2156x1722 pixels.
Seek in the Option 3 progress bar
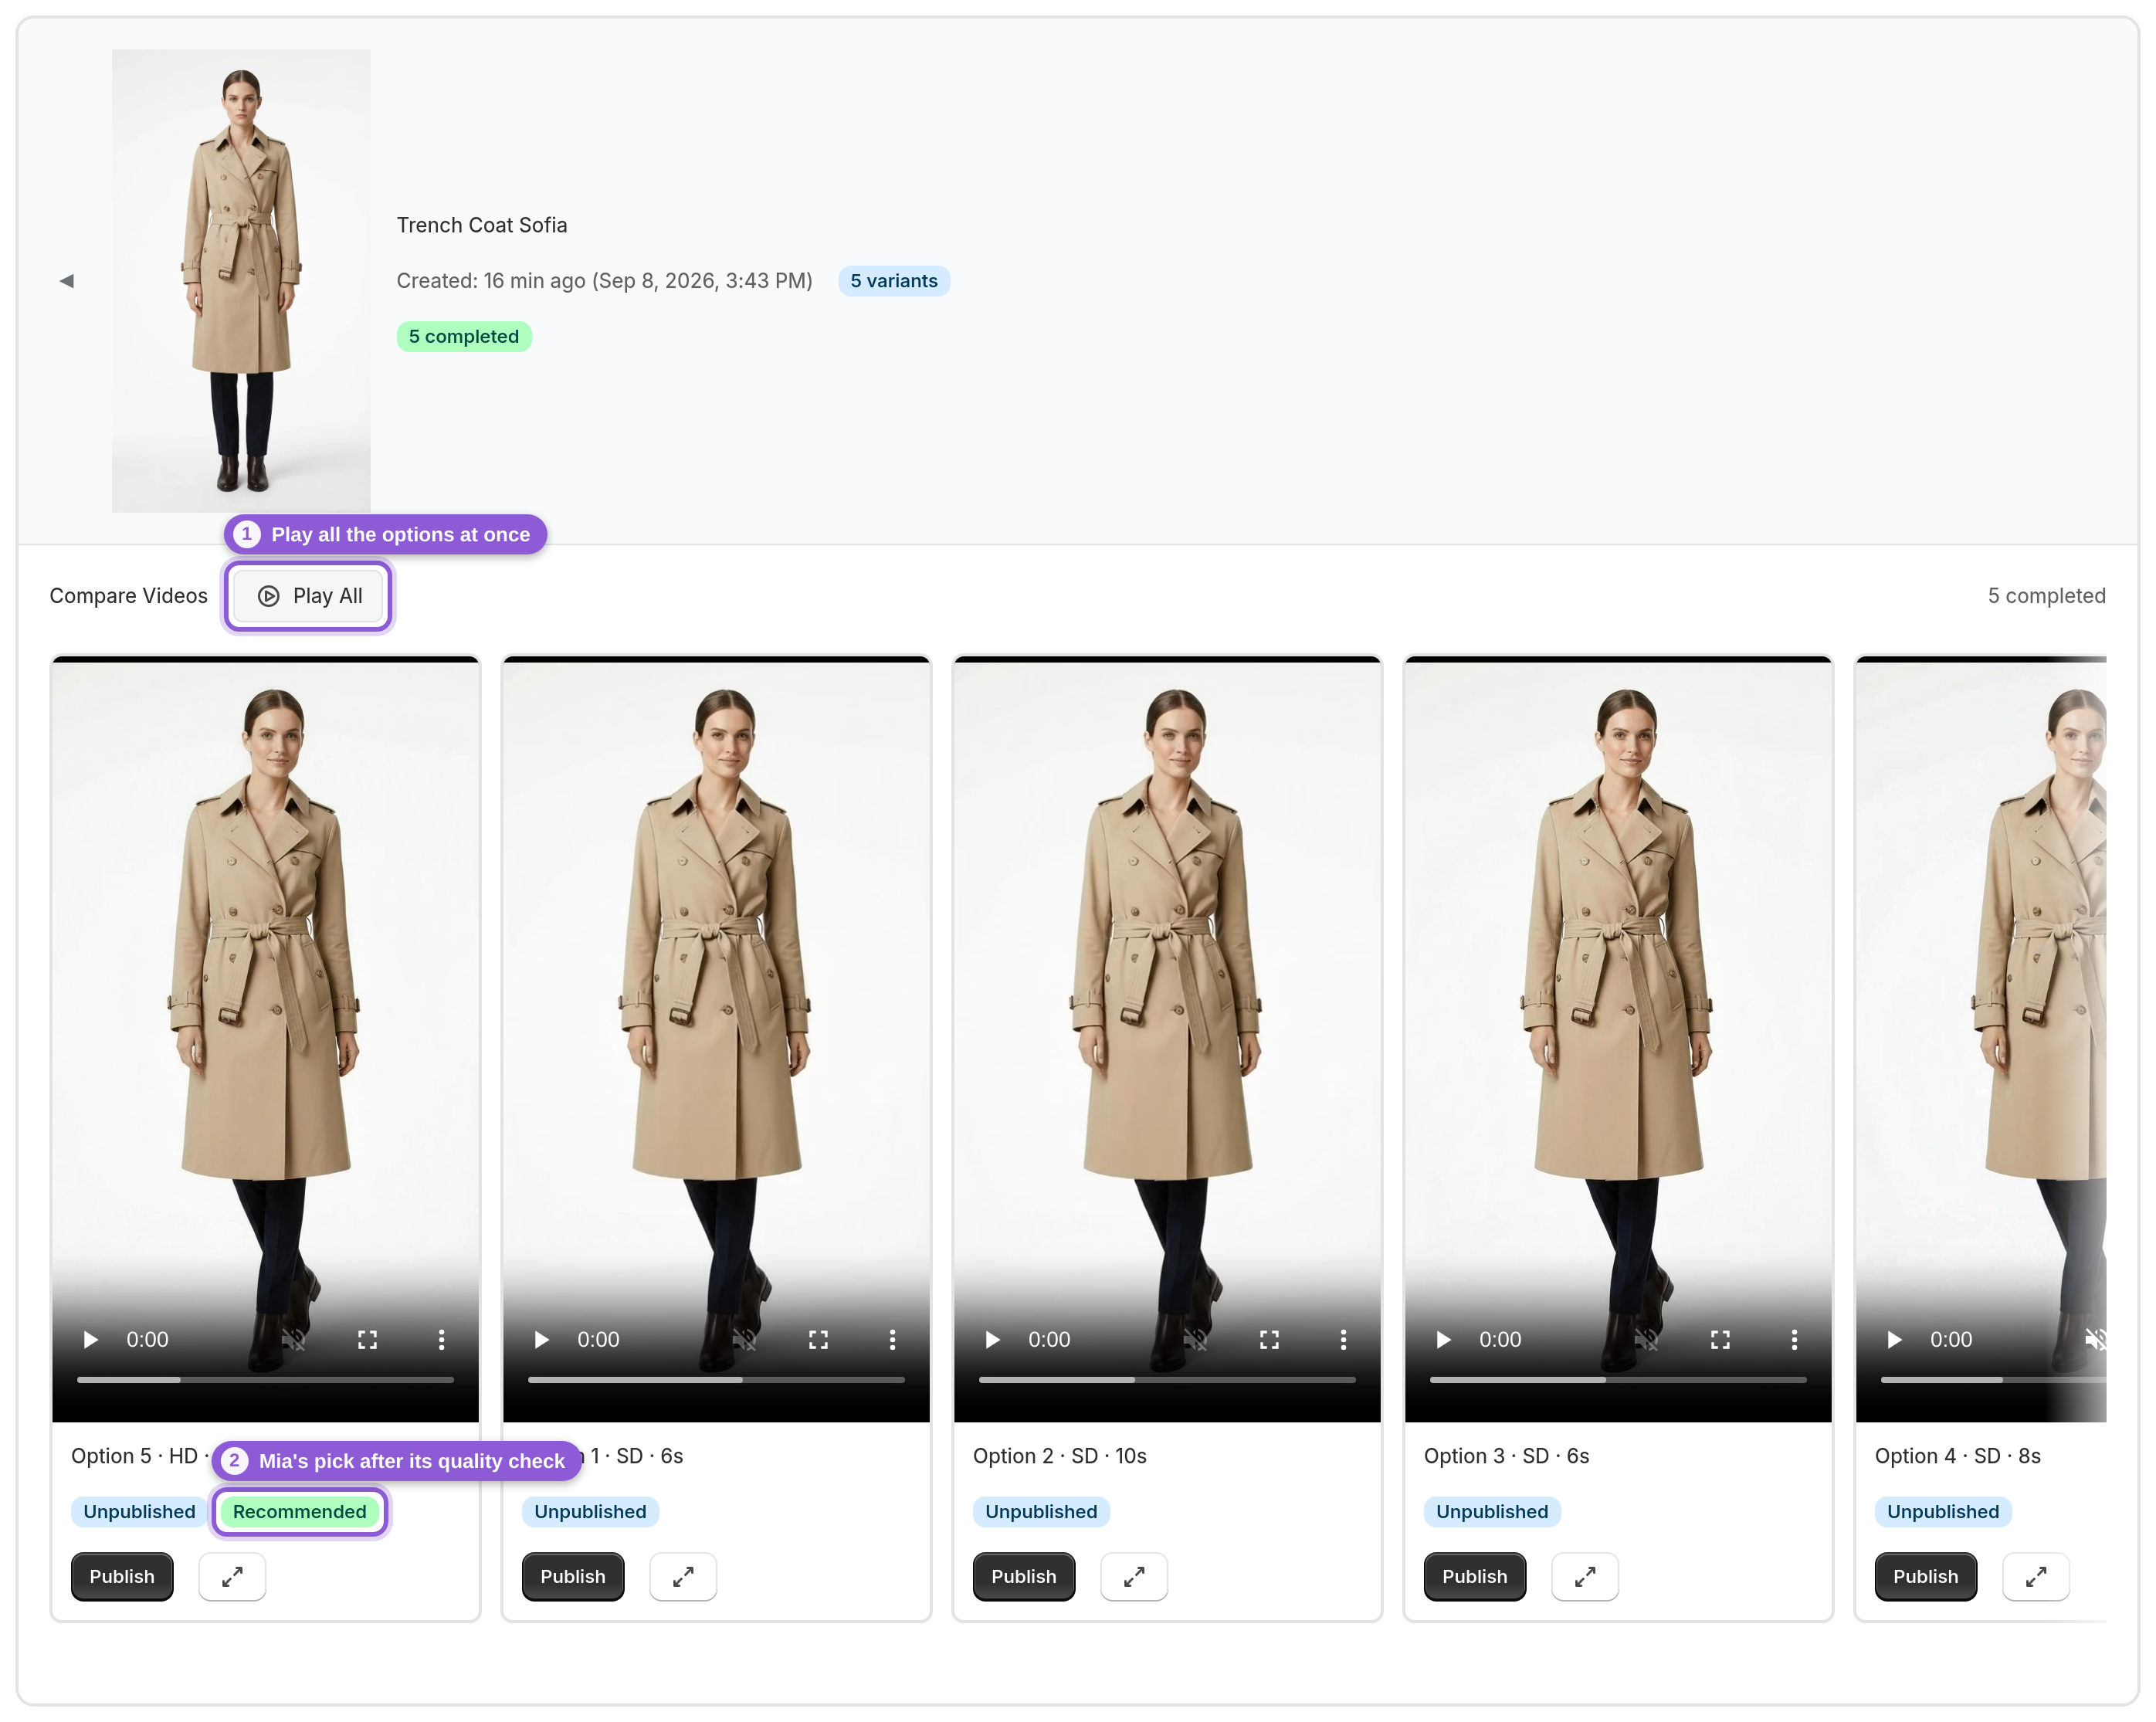(x=1618, y=1380)
